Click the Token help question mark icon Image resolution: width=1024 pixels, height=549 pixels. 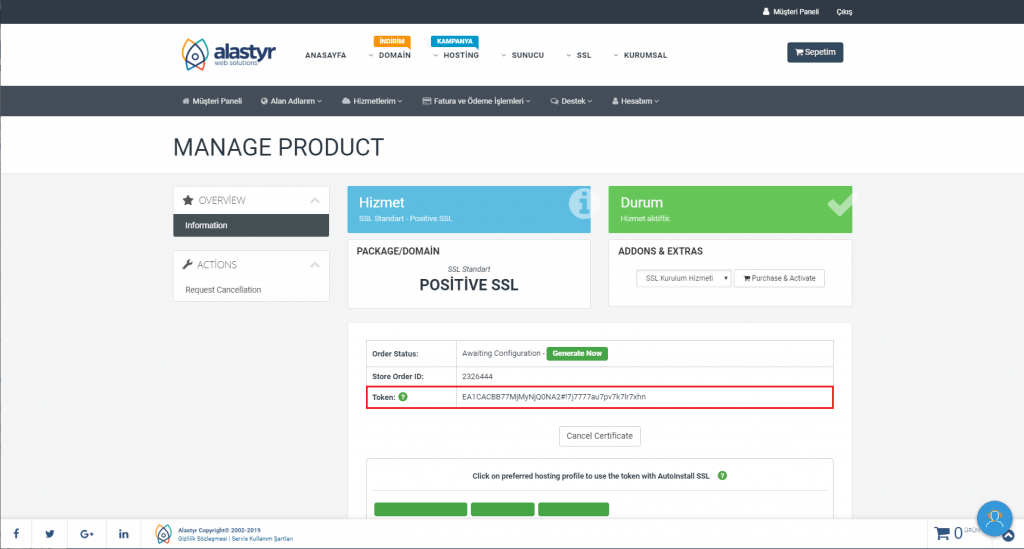click(403, 397)
